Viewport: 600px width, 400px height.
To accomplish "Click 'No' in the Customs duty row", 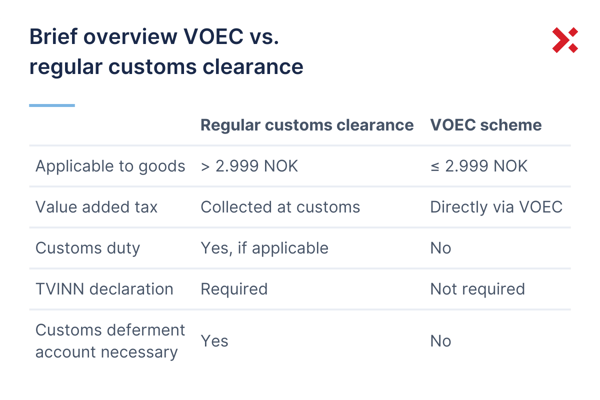I will tap(441, 248).
